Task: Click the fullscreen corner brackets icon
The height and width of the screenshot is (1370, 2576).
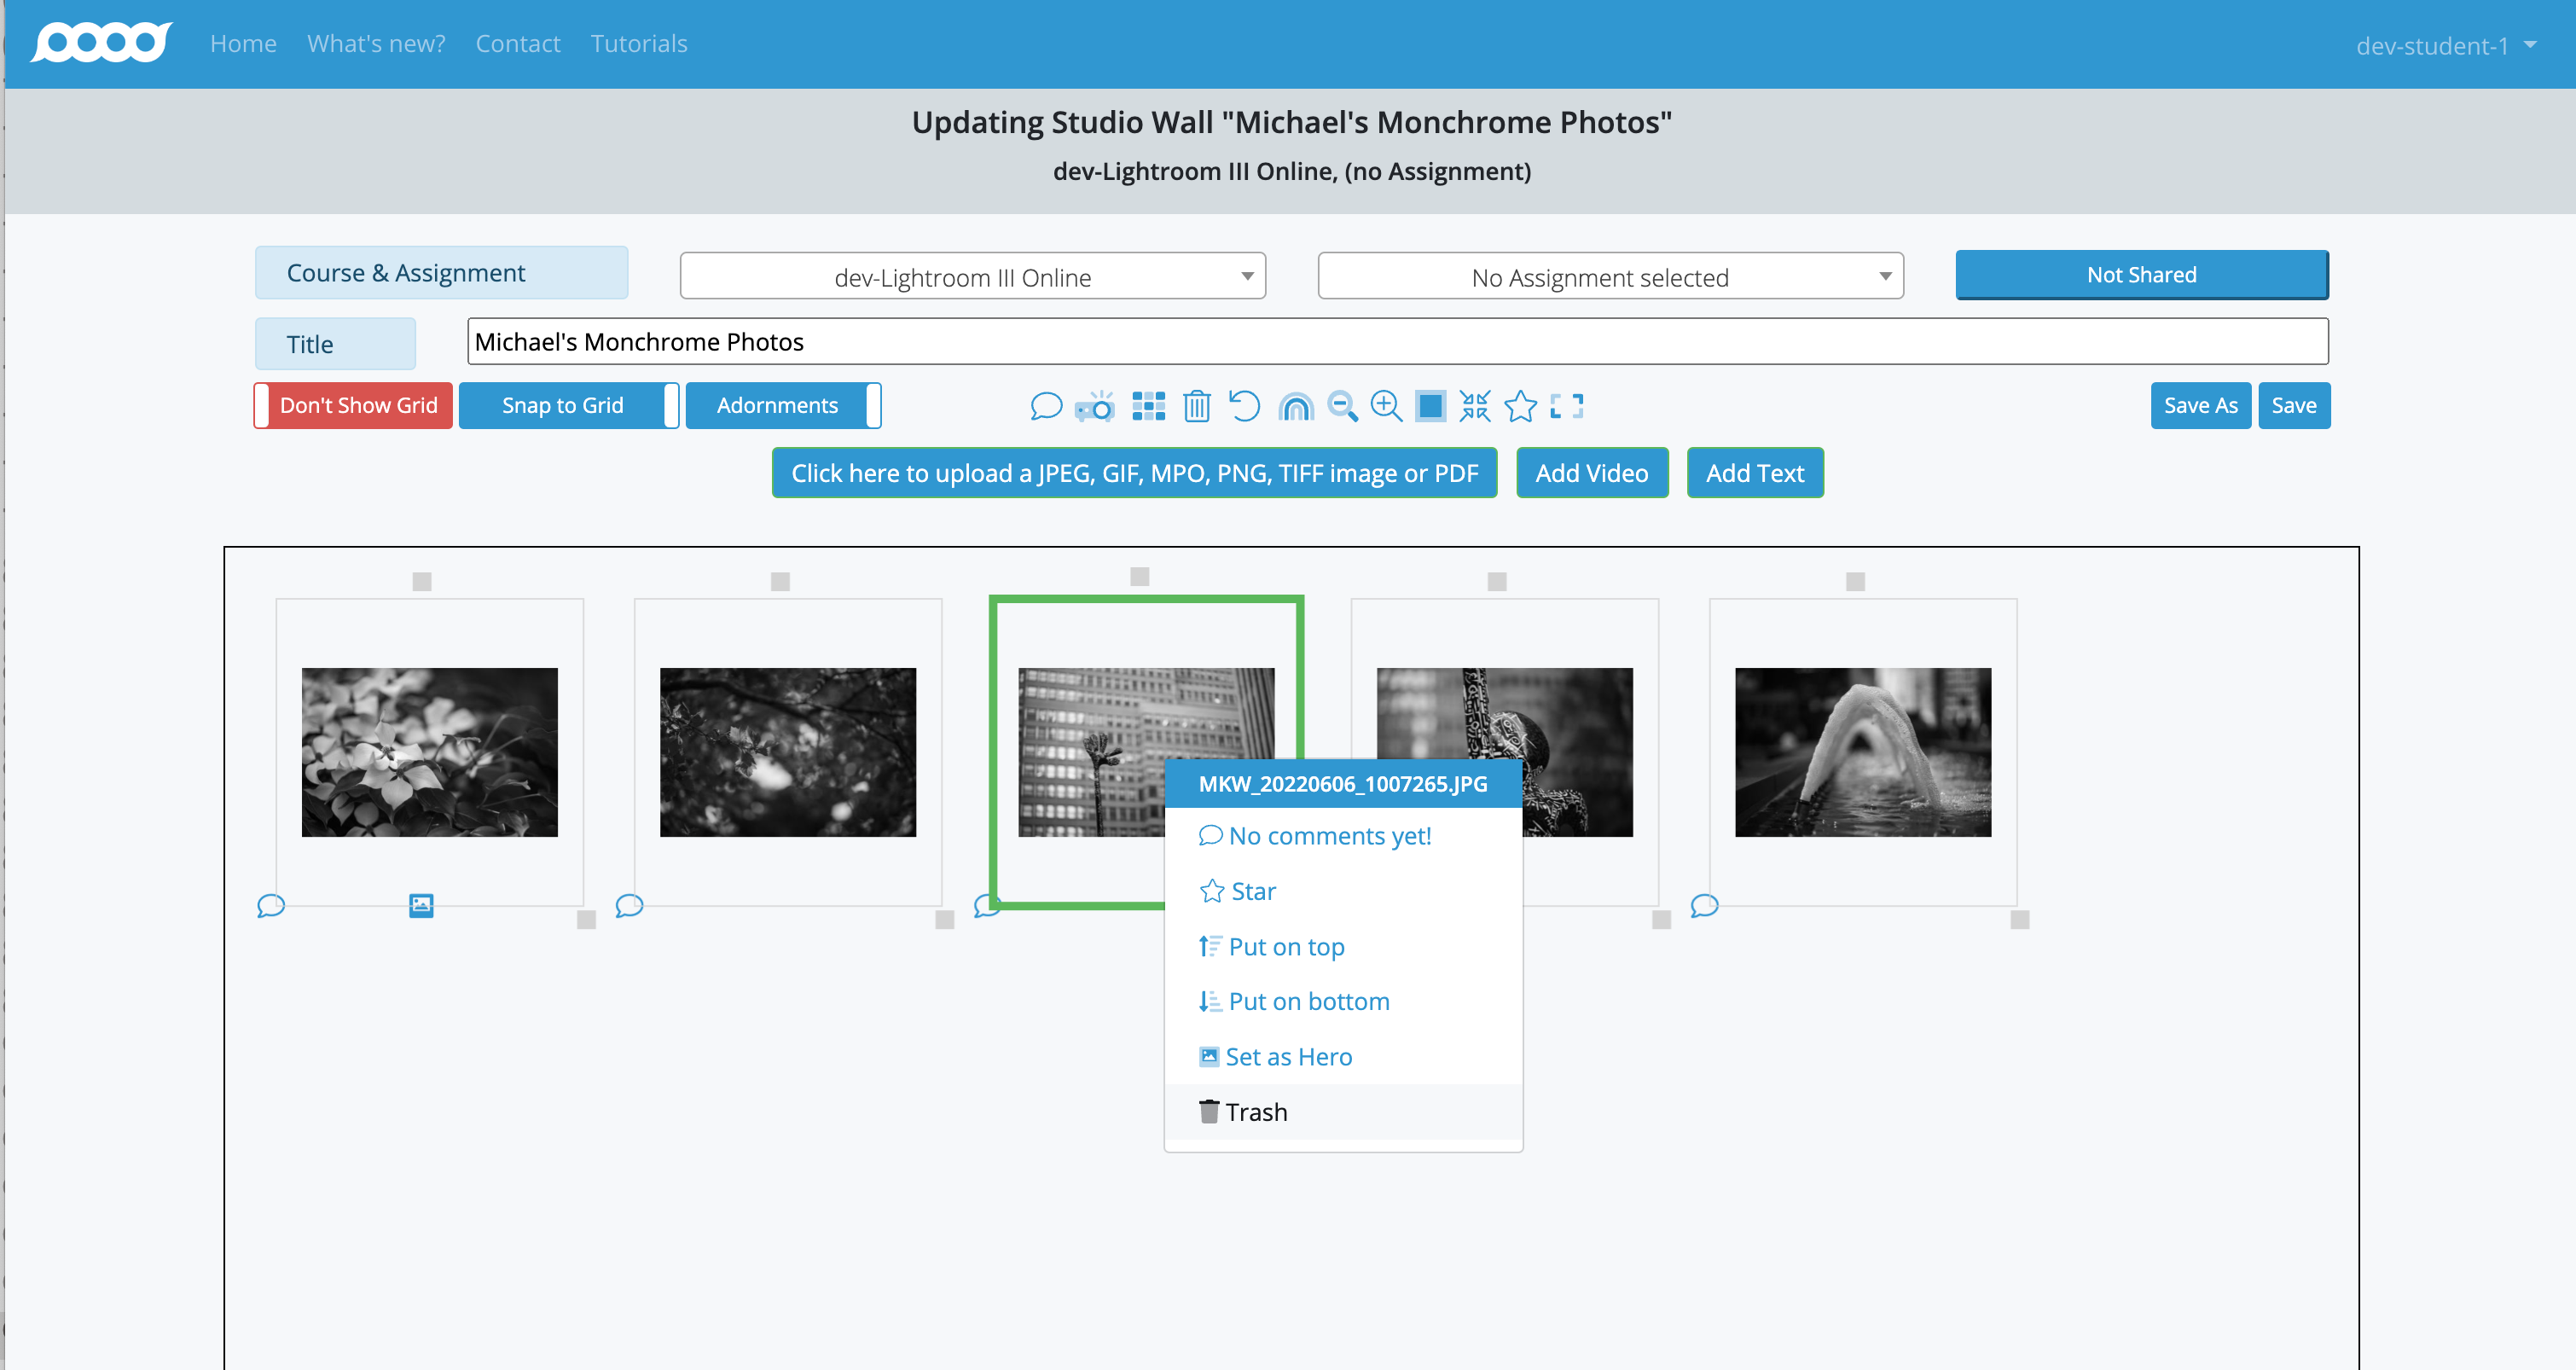Action: coord(1566,406)
